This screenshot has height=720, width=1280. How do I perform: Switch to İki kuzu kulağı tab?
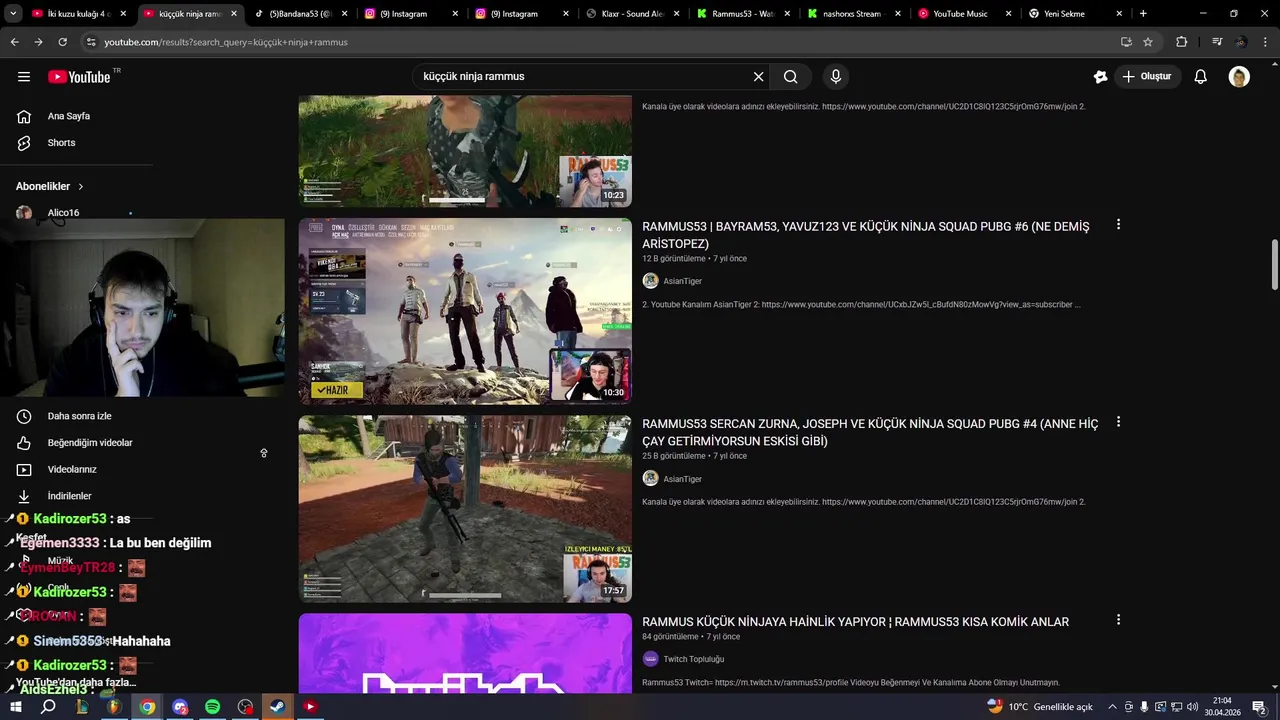click(x=79, y=14)
